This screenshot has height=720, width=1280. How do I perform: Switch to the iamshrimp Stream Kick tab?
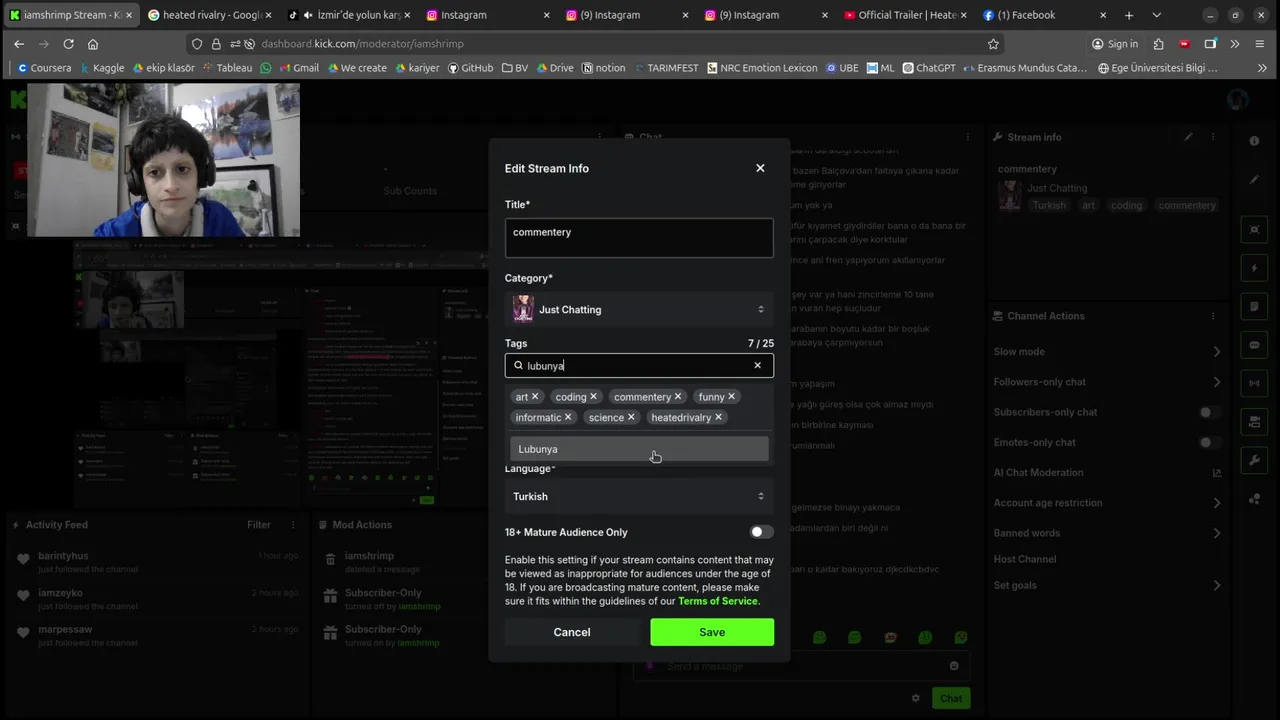click(70, 15)
